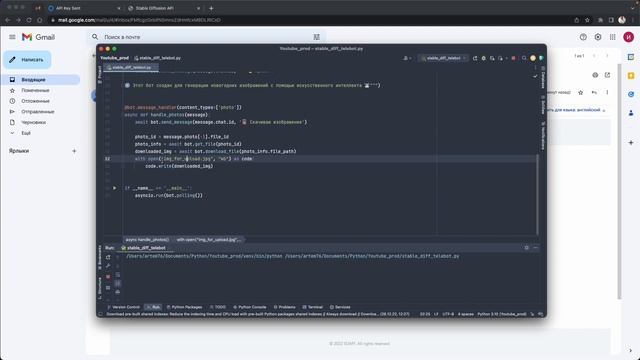Open the Problems tool window

(x=284, y=307)
